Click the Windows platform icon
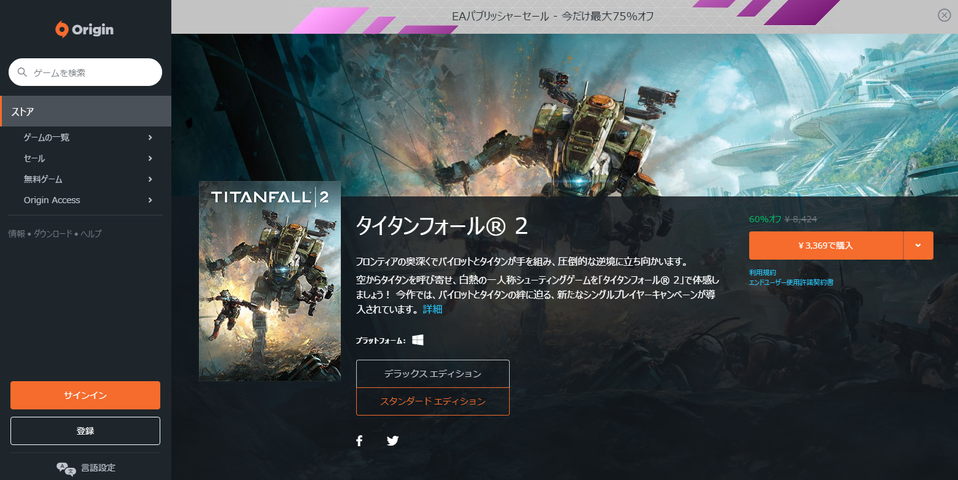This screenshot has width=958, height=480. (418, 340)
